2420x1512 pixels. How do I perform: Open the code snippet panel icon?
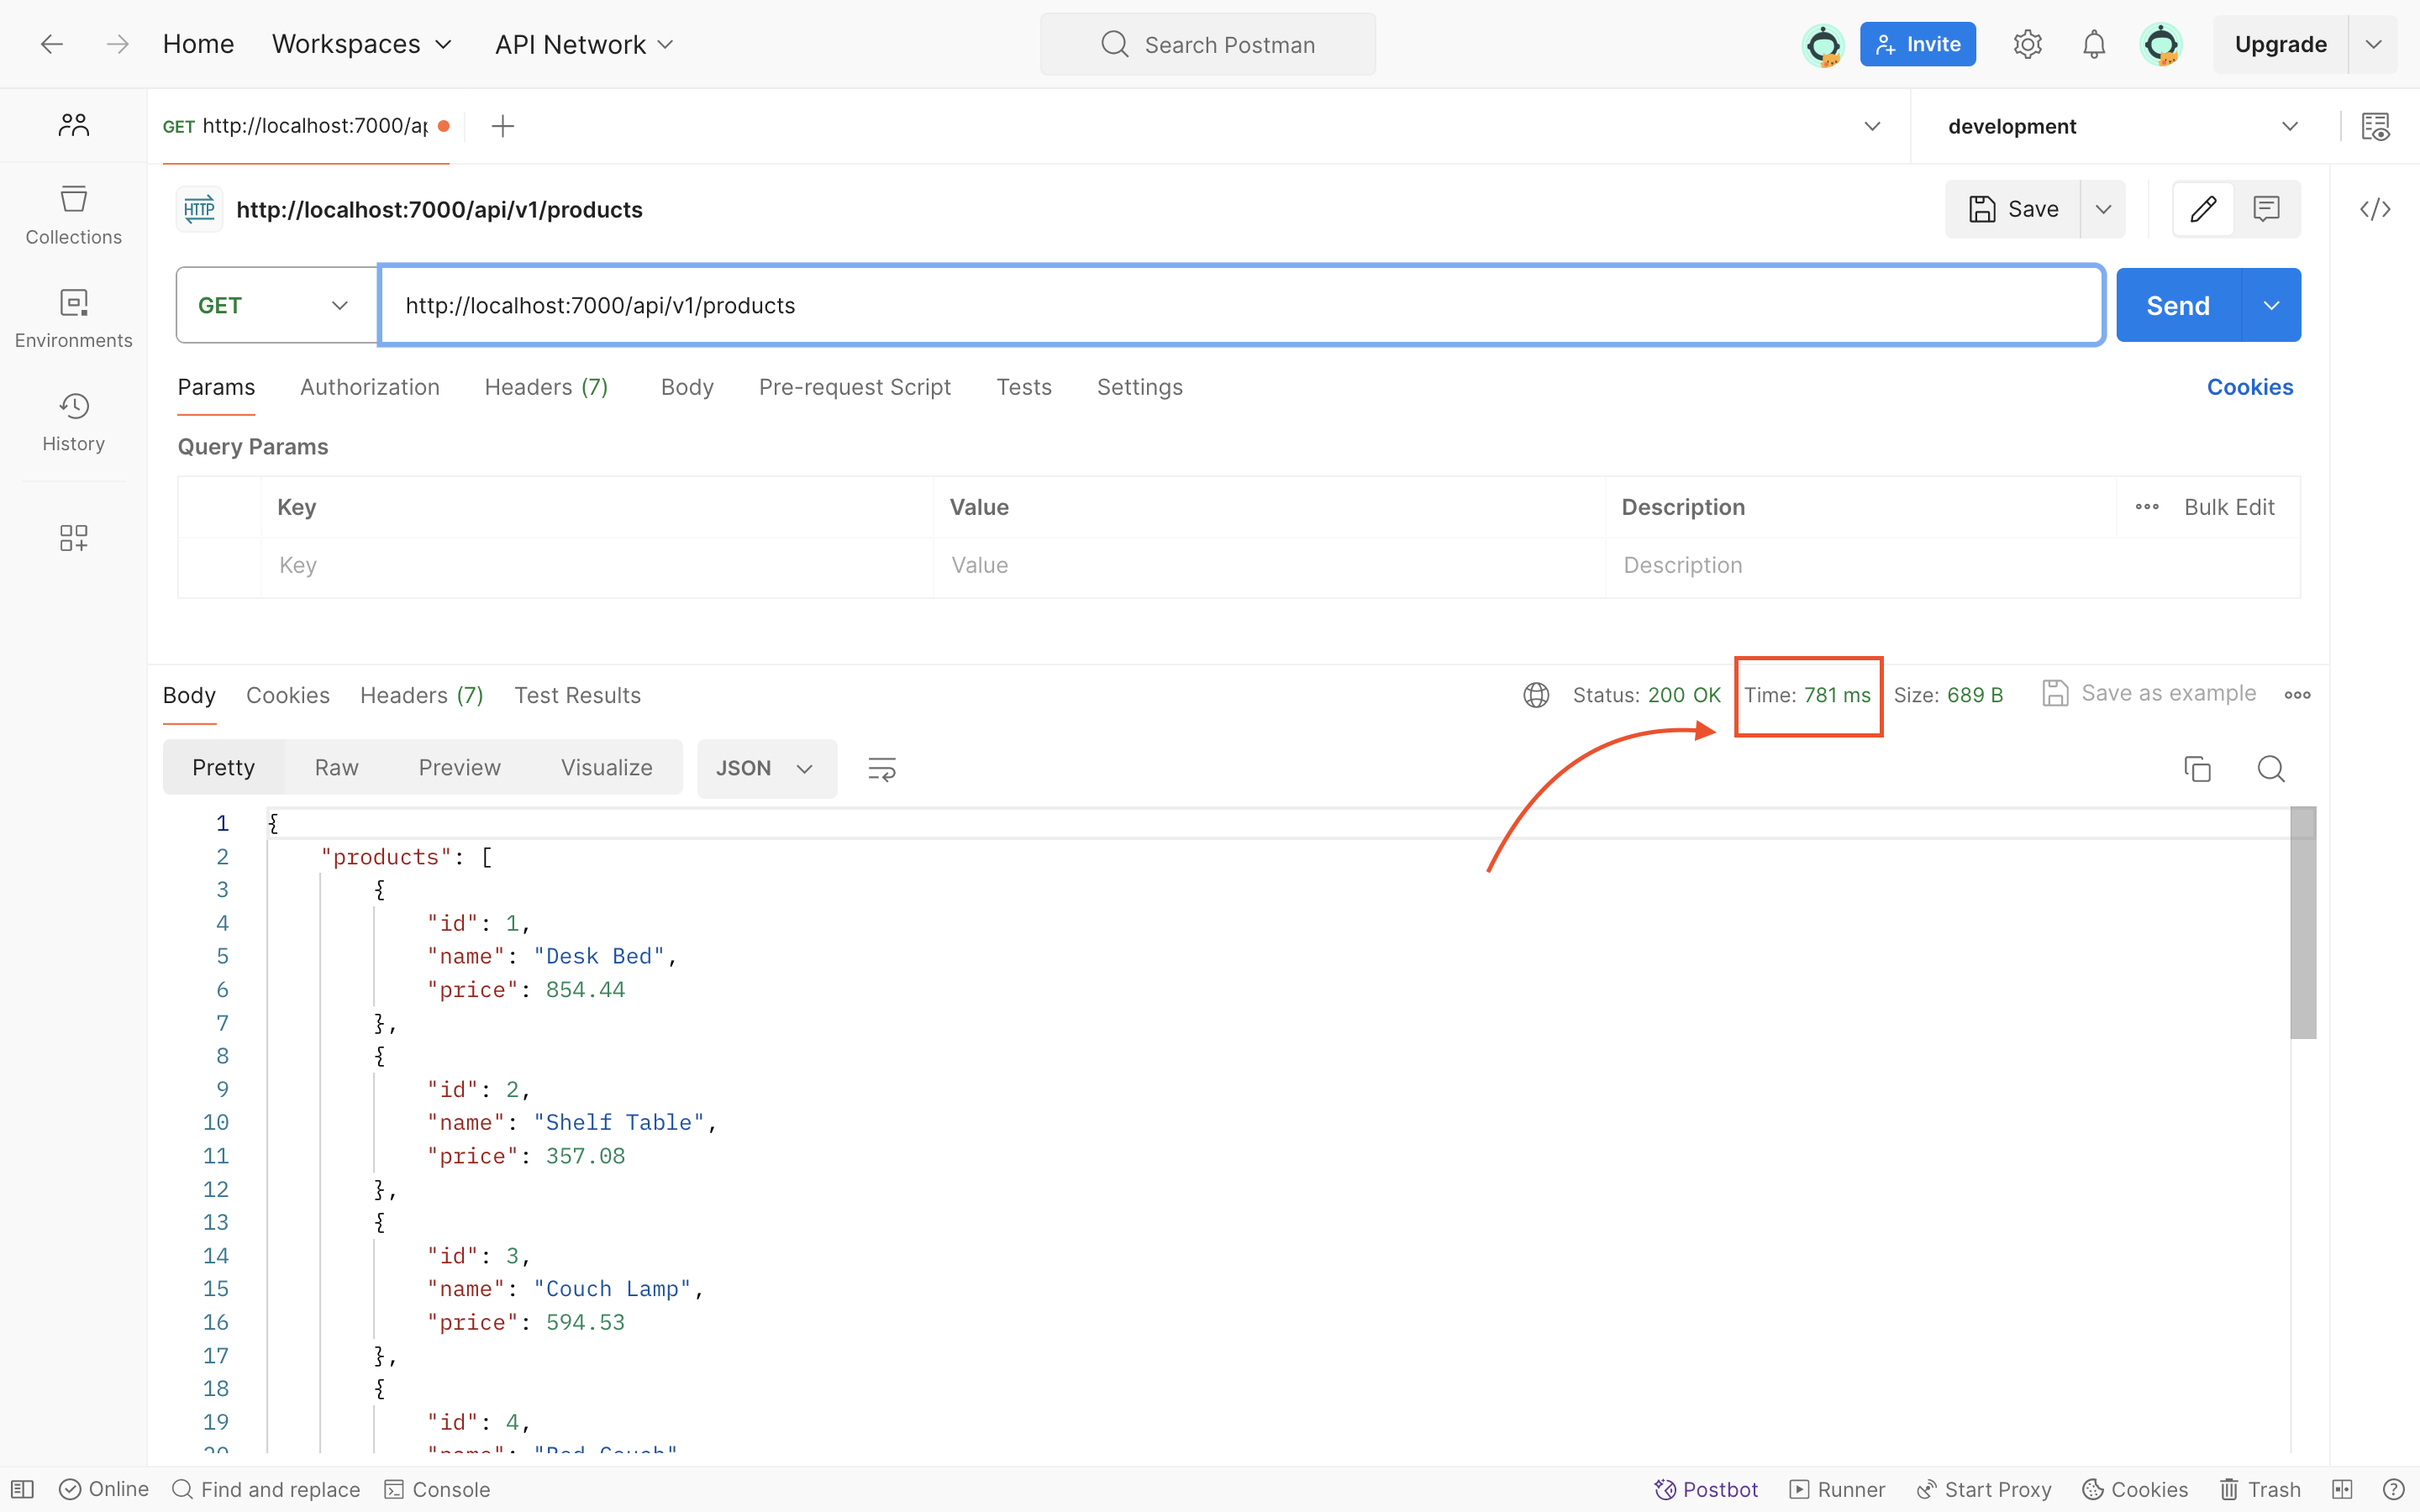(2375, 209)
